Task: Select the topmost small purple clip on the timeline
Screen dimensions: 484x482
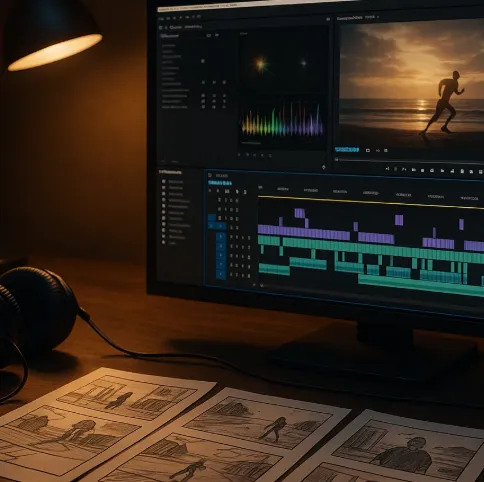Action: (300, 213)
